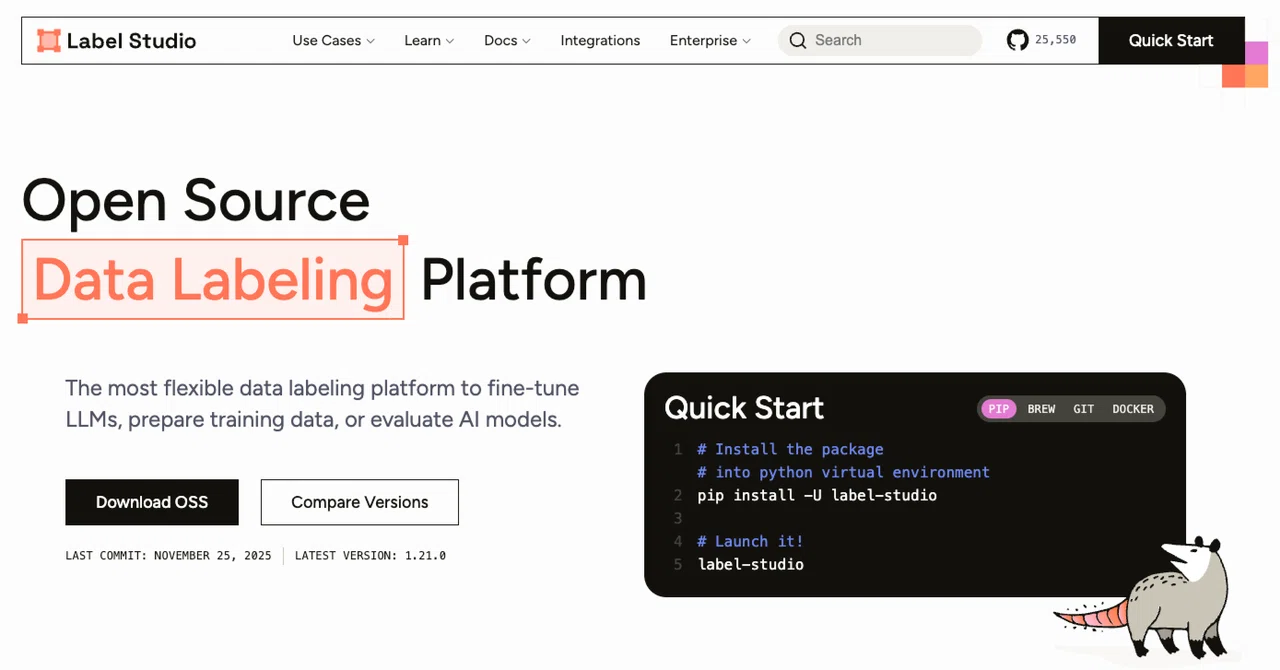Click the search magnifier icon
The width and height of the screenshot is (1280, 670).
point(797,40)
